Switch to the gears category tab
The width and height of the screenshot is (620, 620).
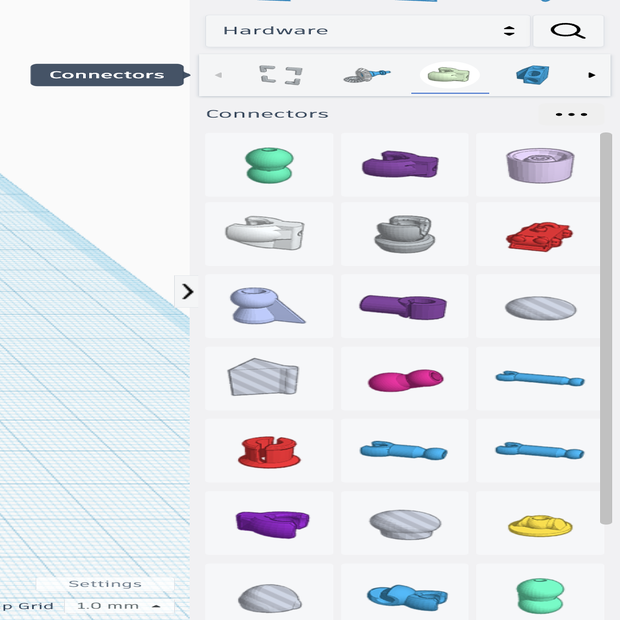pyautogui.click(x=366, y=75)
